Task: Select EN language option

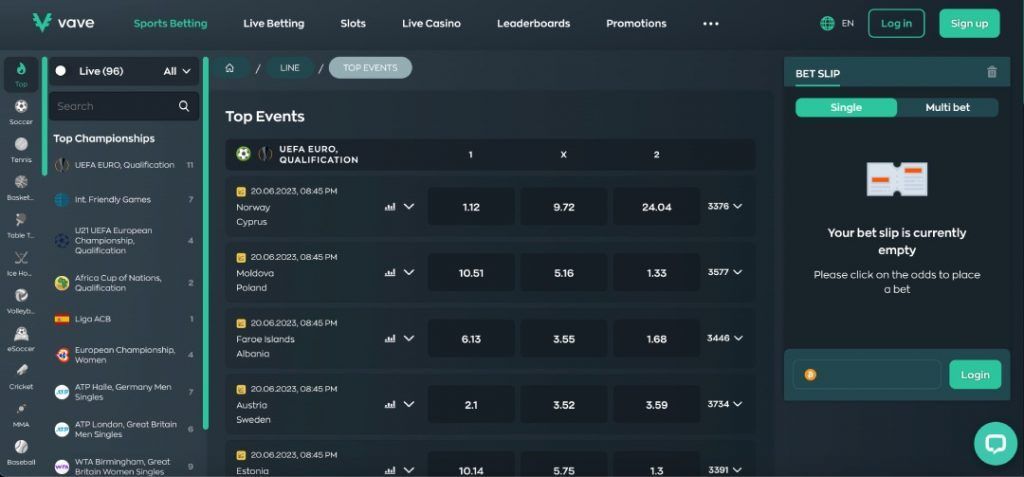Action: point(848,24)
